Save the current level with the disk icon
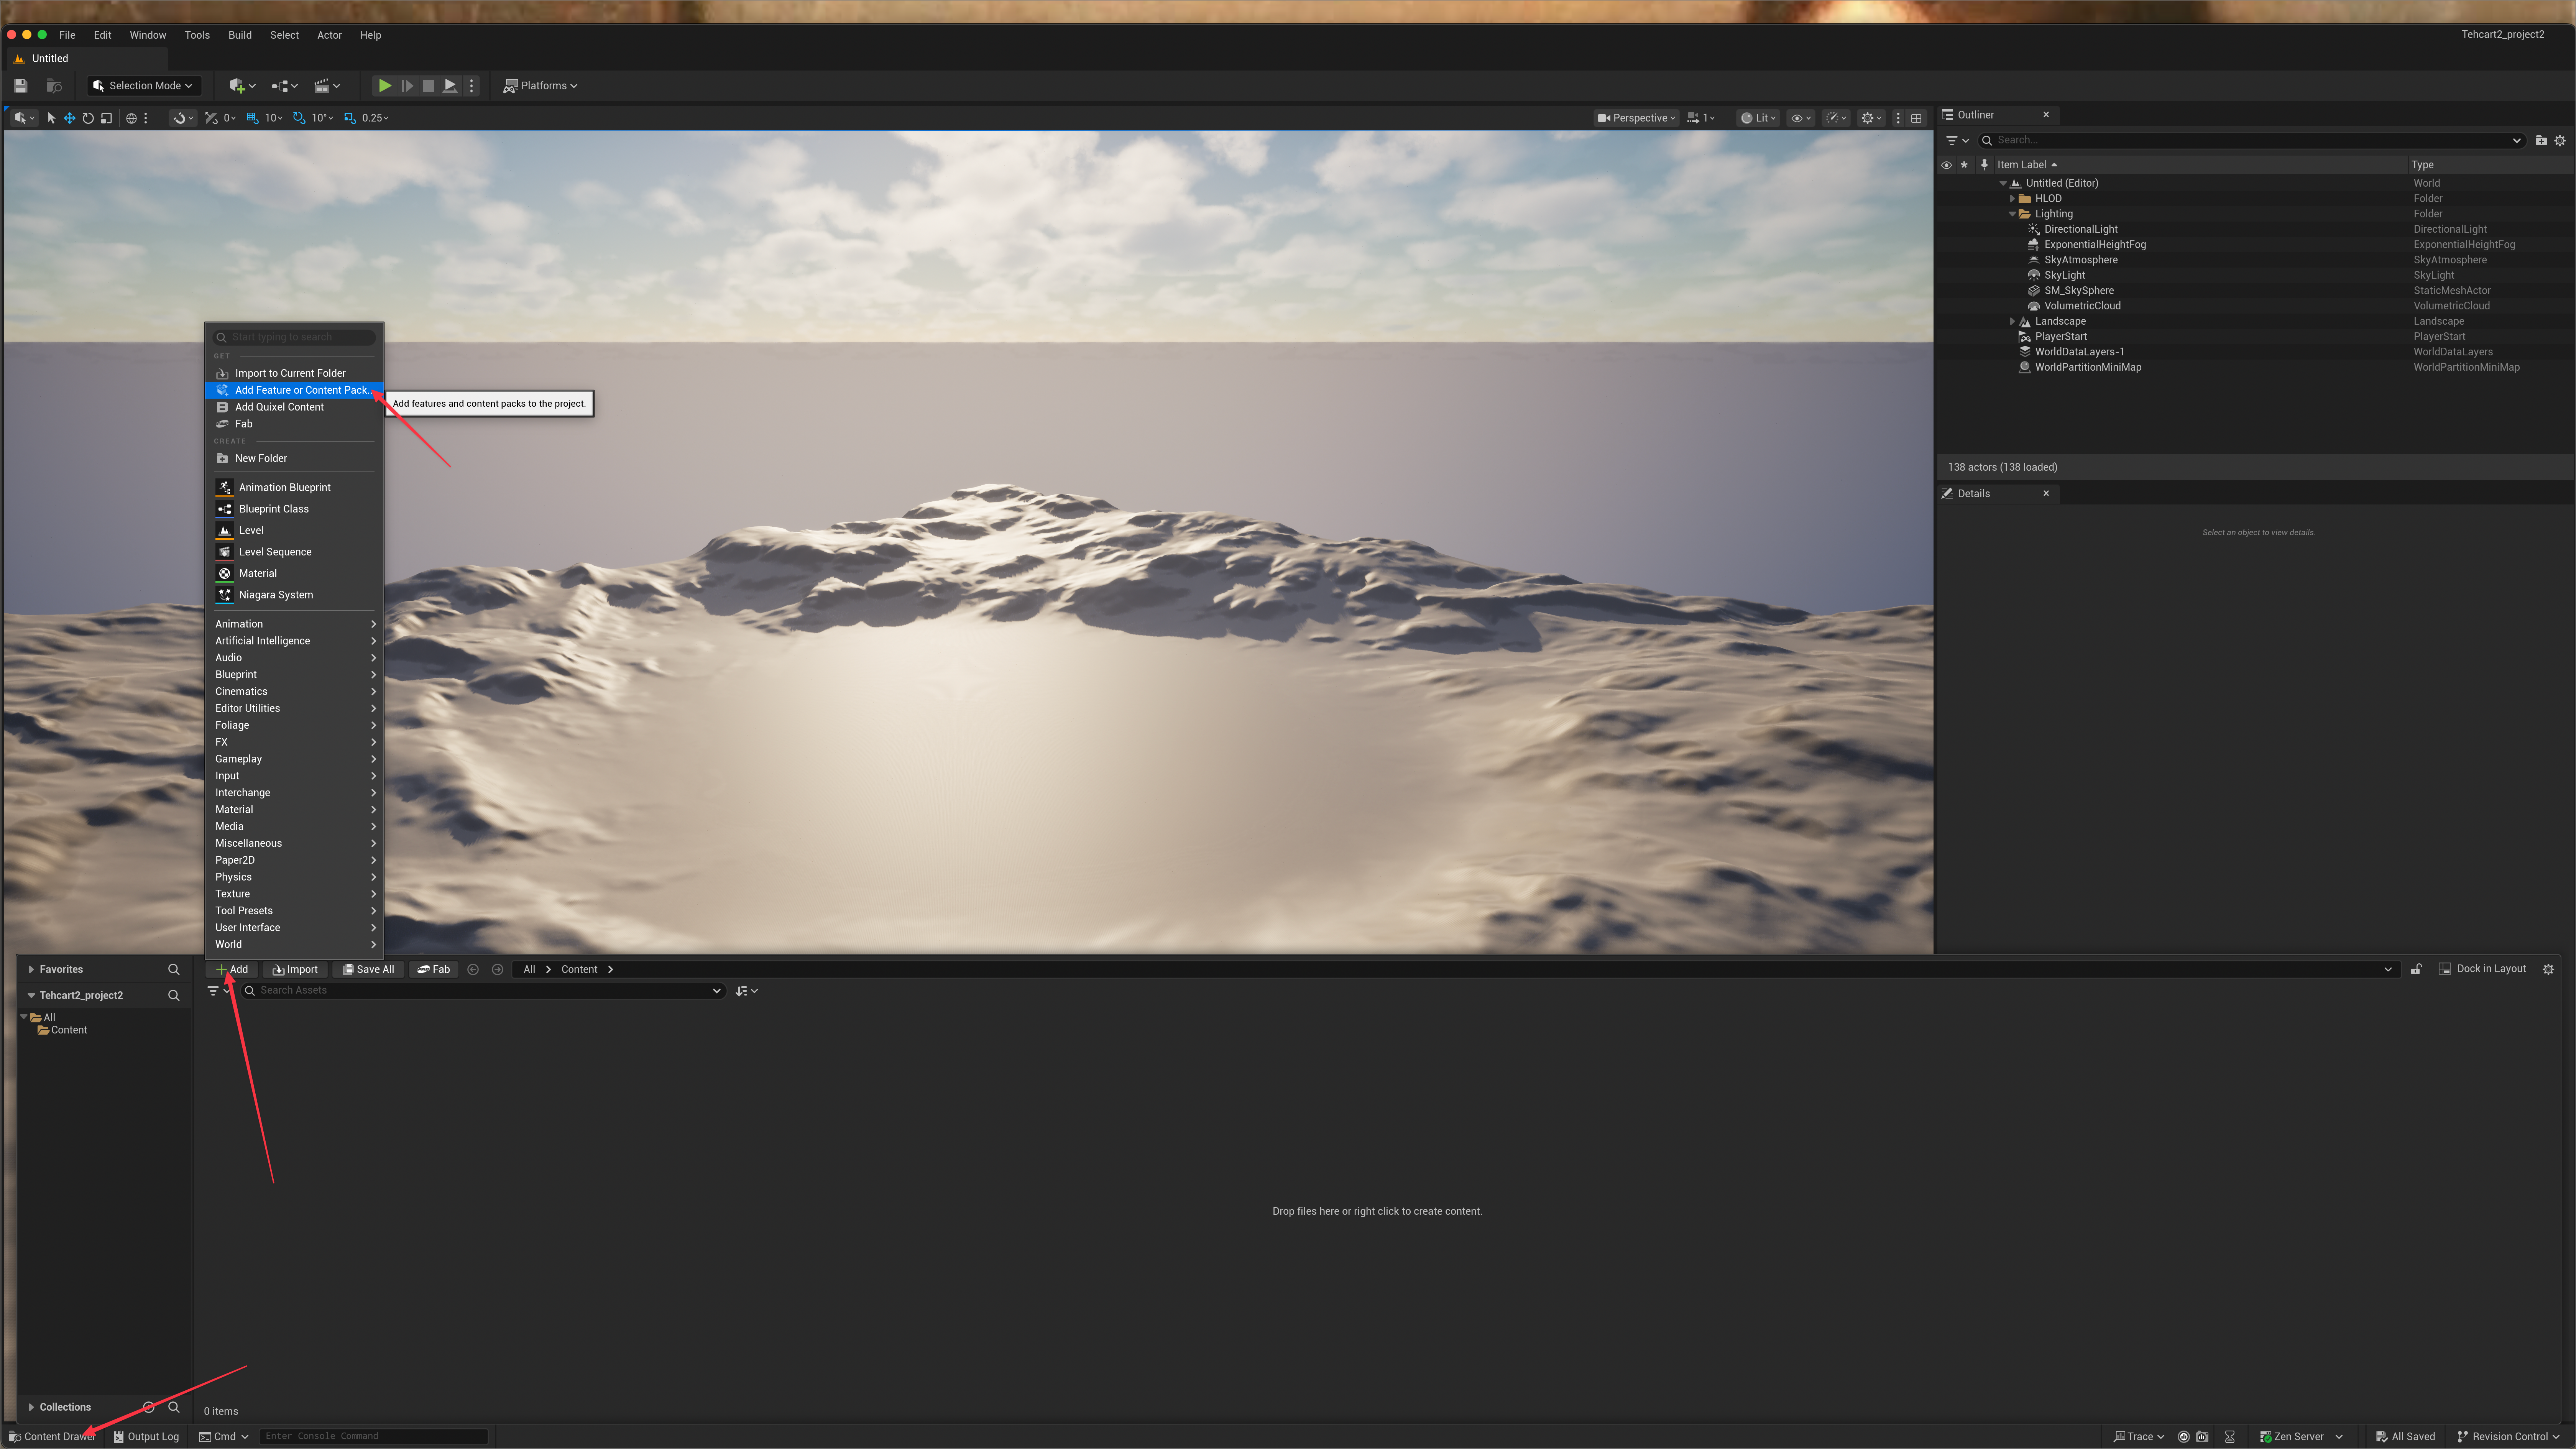Image resolution: width=2576 pixels, height=1449 pixels. (20, 86)
